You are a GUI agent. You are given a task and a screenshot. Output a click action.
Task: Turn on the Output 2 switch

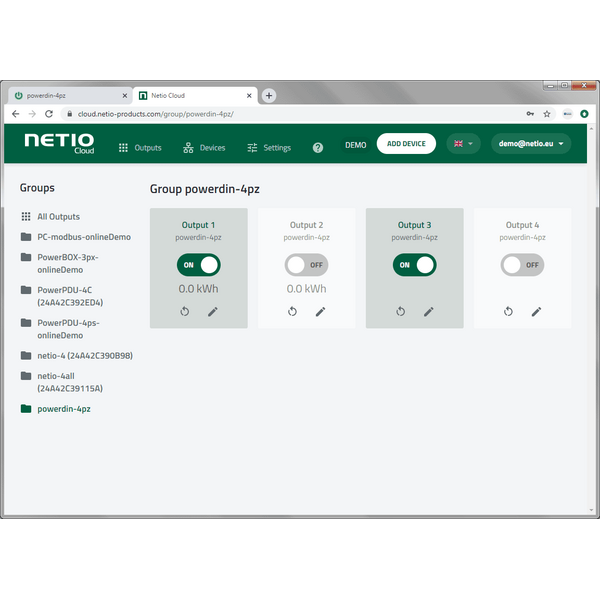(x=306, y=265)
